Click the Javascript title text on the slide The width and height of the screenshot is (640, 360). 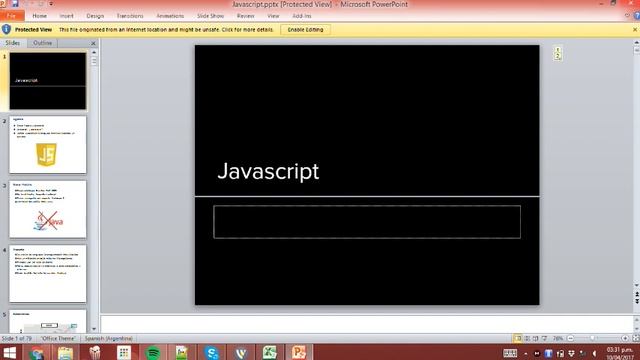[x=268, y=171]
